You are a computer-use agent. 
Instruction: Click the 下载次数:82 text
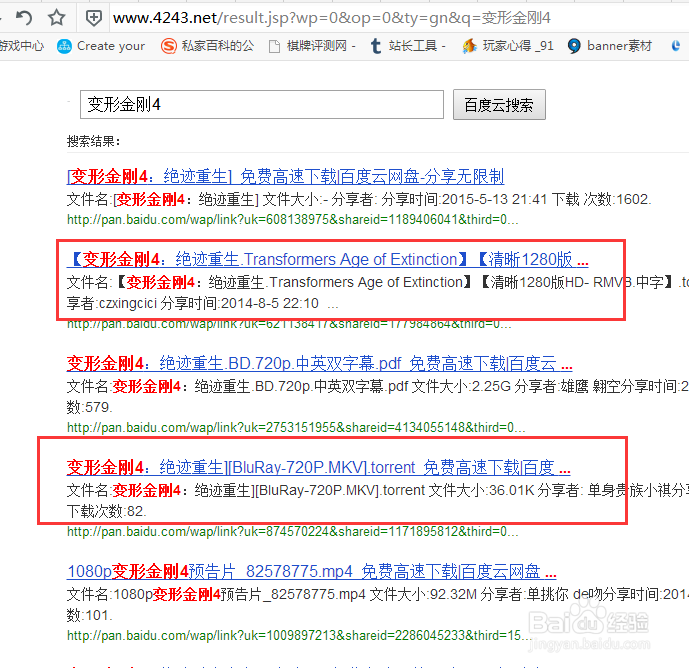tap(107, 511)
